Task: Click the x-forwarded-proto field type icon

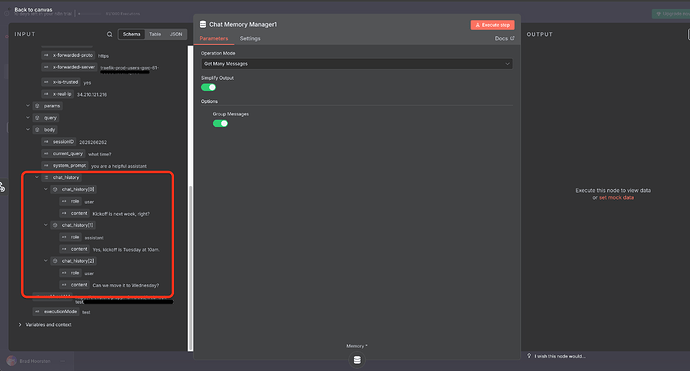Action: [x=46, y=55]
